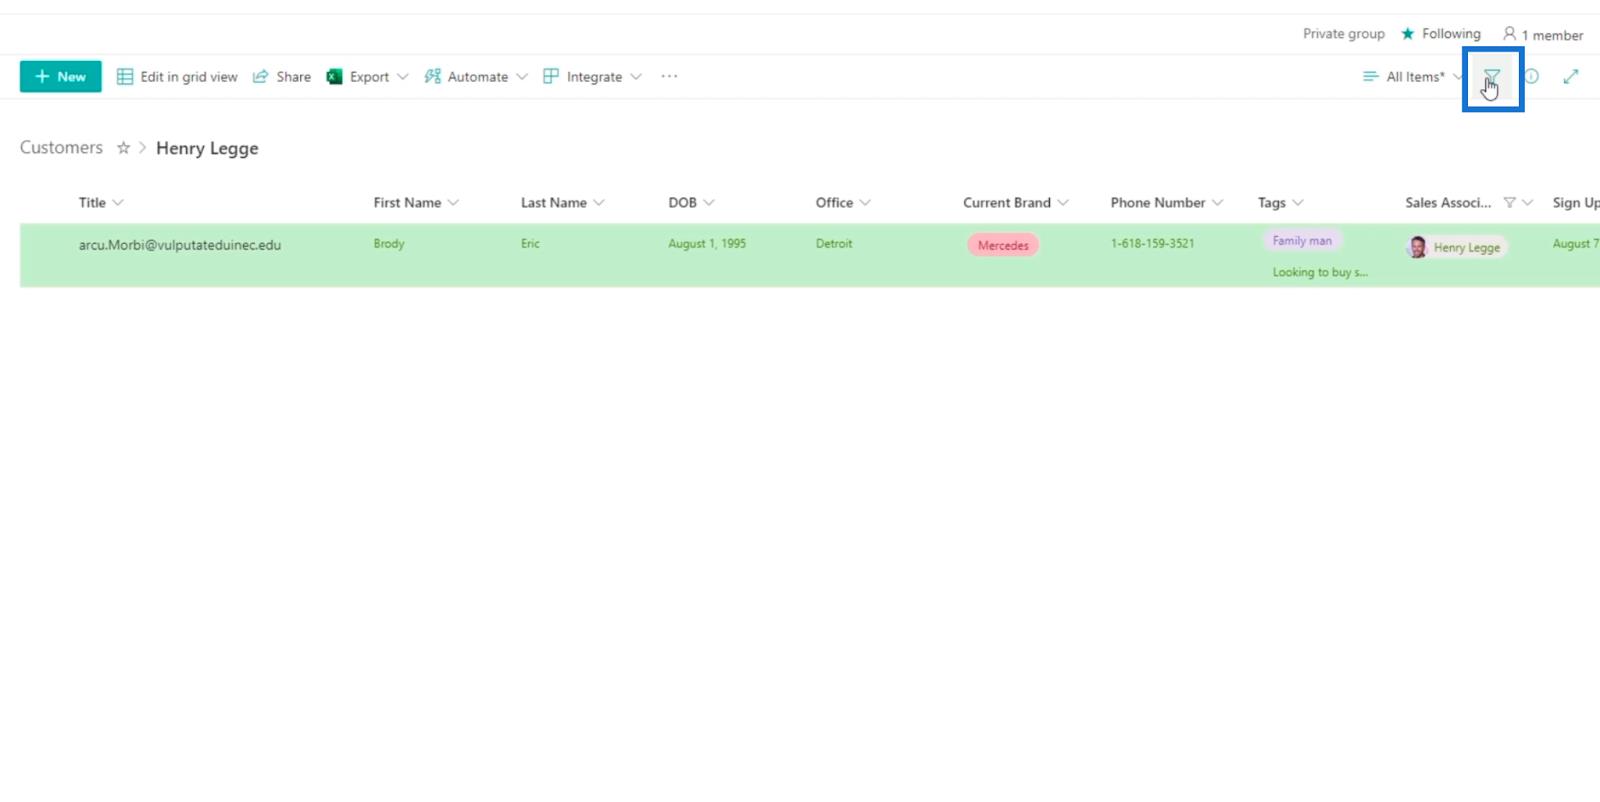The height and width of the screenshot is (802, 1600).
Task: Open the All Items view switcher
Action: [x=1413, y=77]
